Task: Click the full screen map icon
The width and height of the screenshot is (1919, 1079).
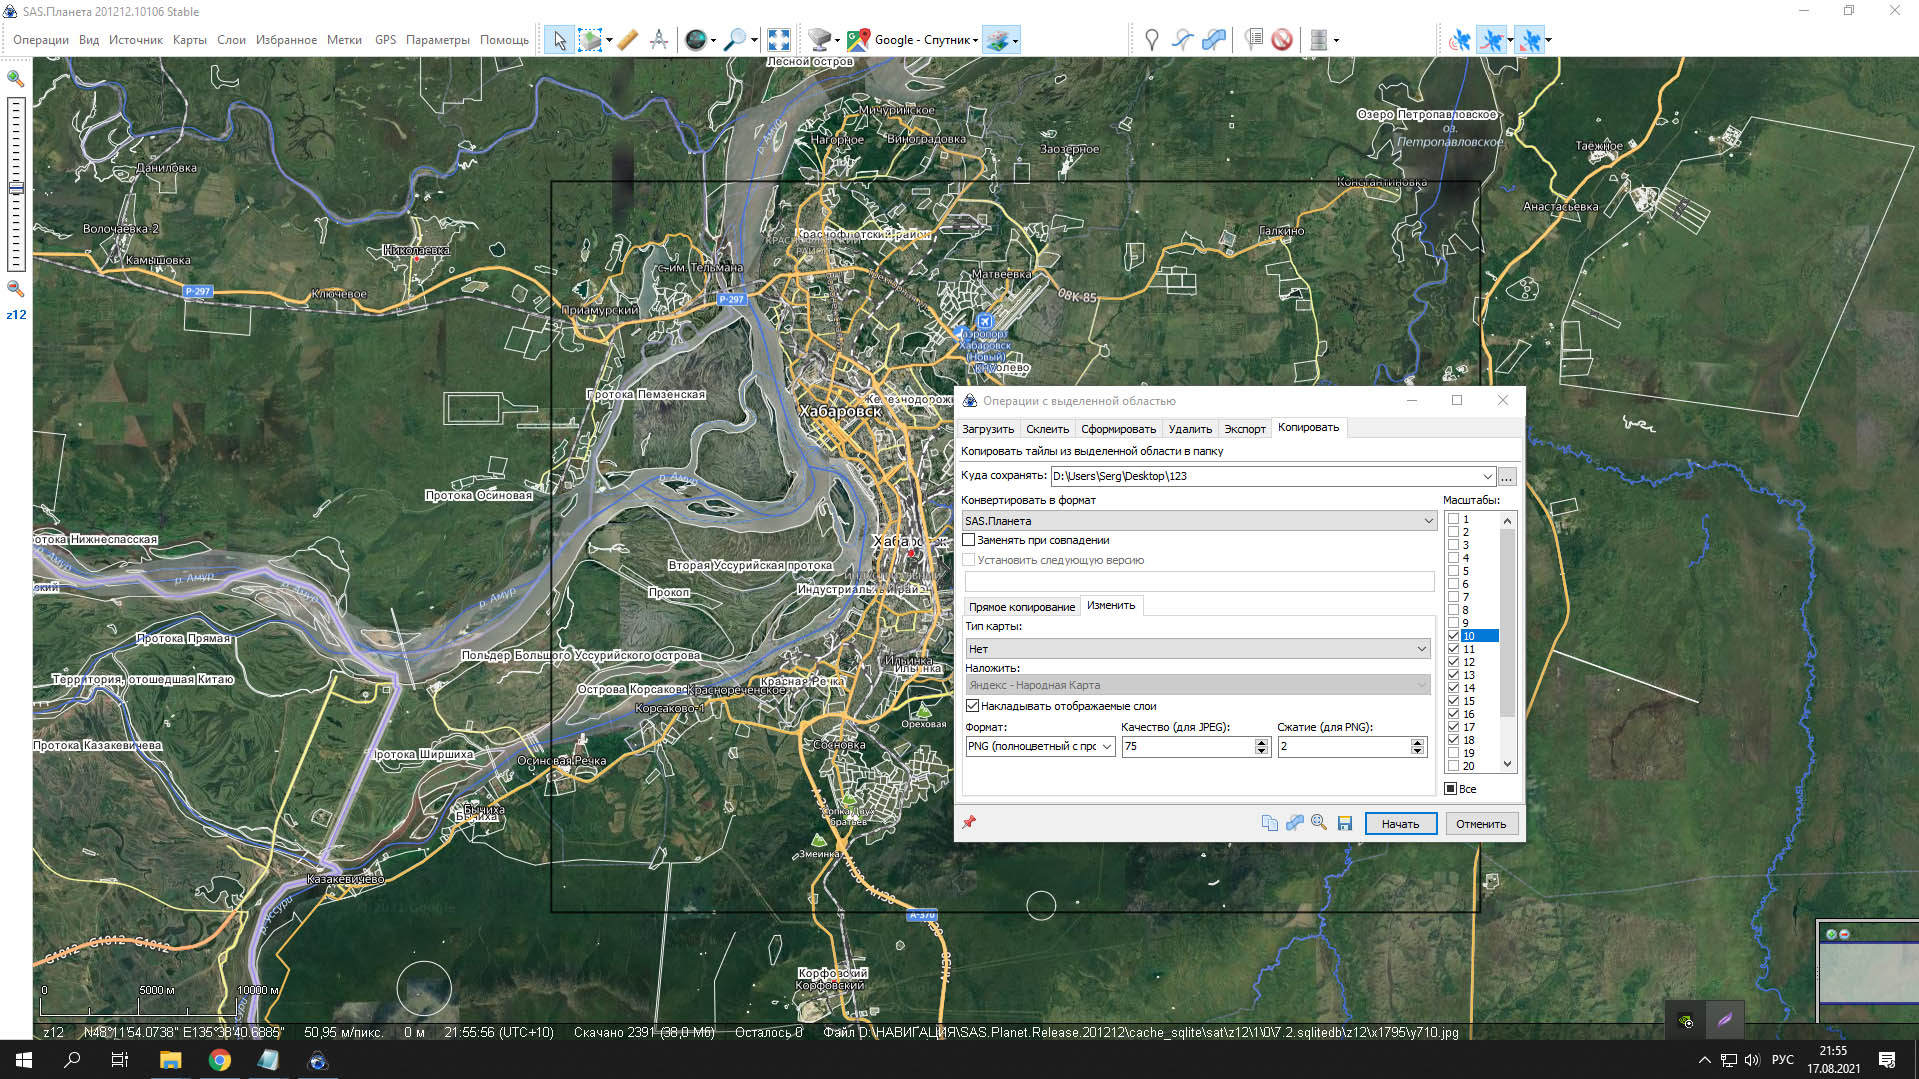Action: tap(778, 40)
